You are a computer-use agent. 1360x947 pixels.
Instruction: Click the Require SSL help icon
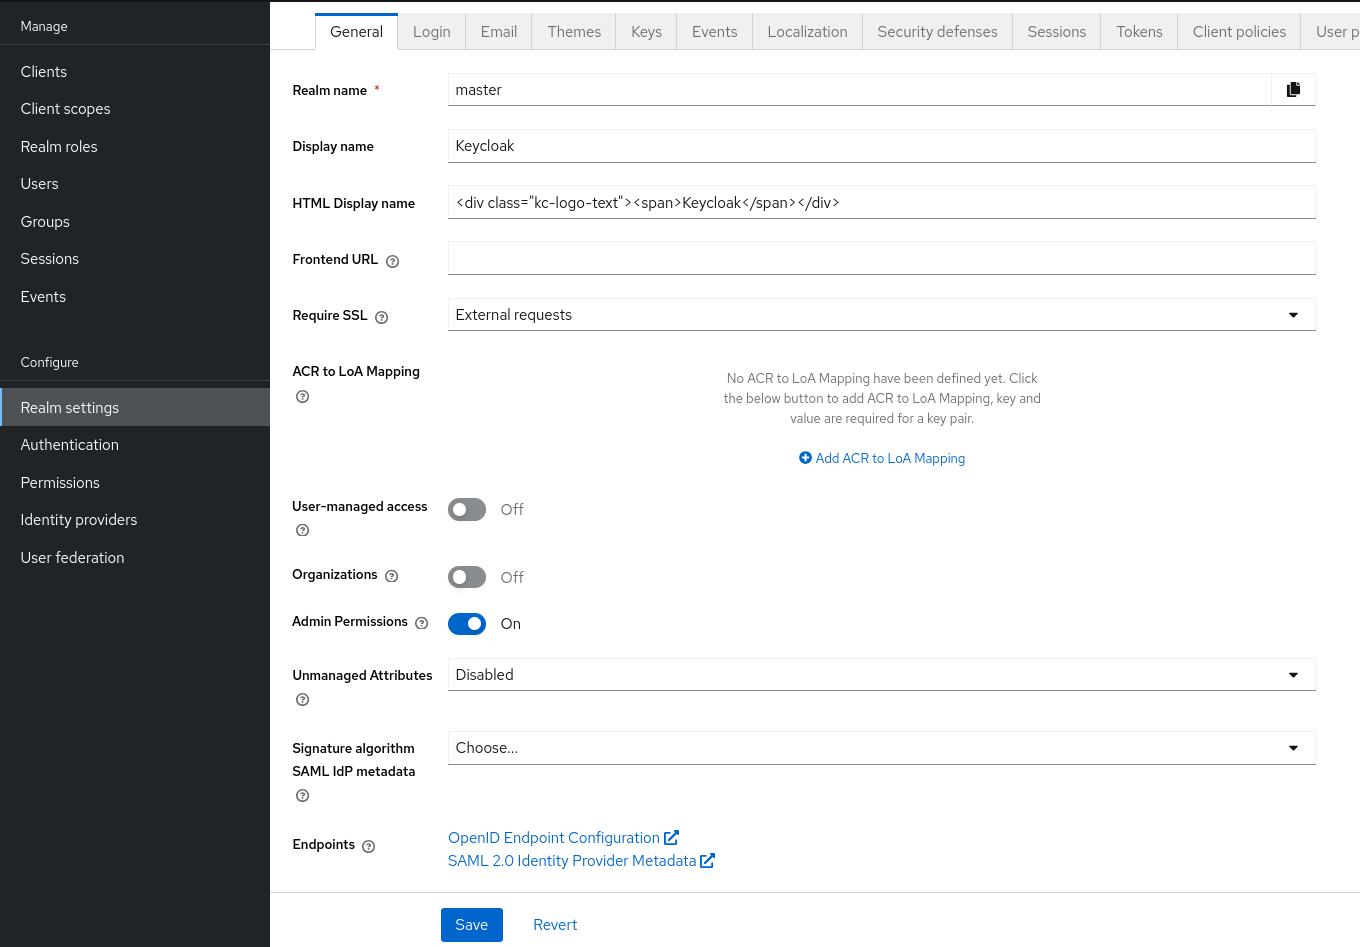[381, 317]
